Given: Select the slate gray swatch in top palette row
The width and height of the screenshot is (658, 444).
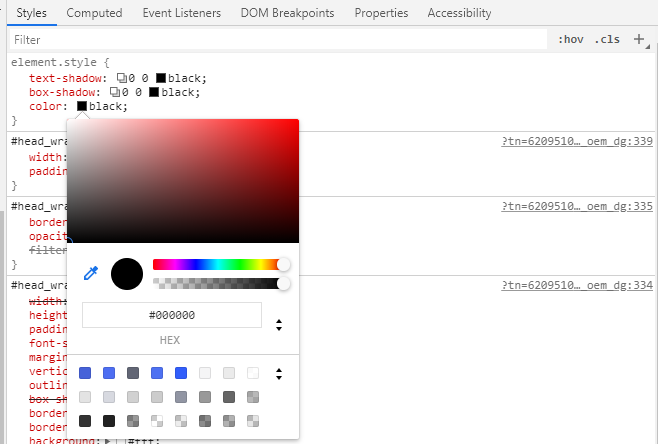Looking at the screenshot, I should 133,373.
